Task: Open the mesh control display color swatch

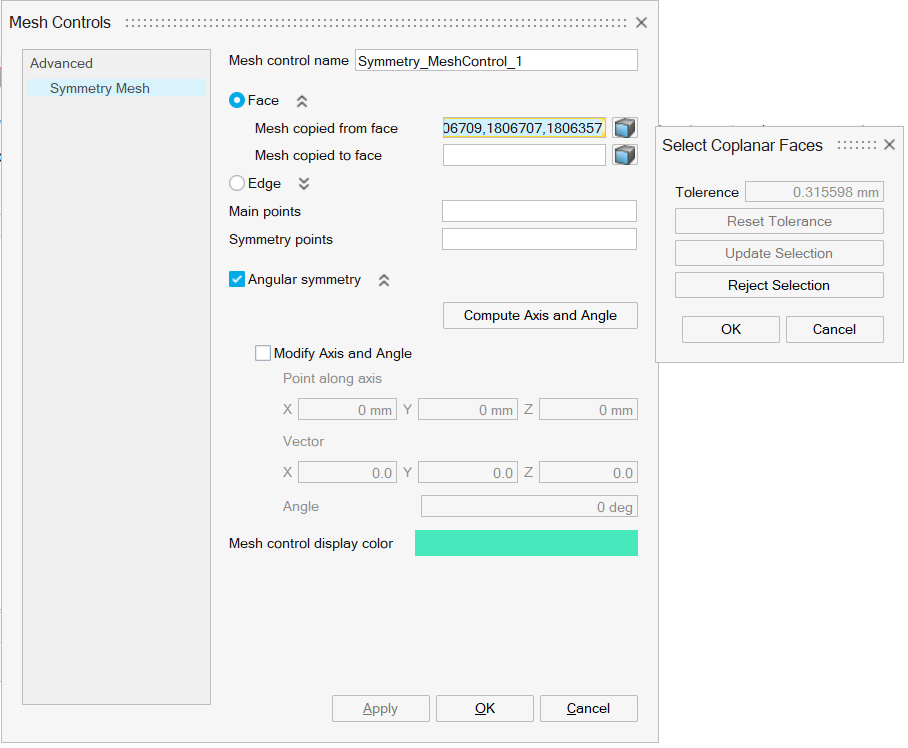Action: pos(526,543)
